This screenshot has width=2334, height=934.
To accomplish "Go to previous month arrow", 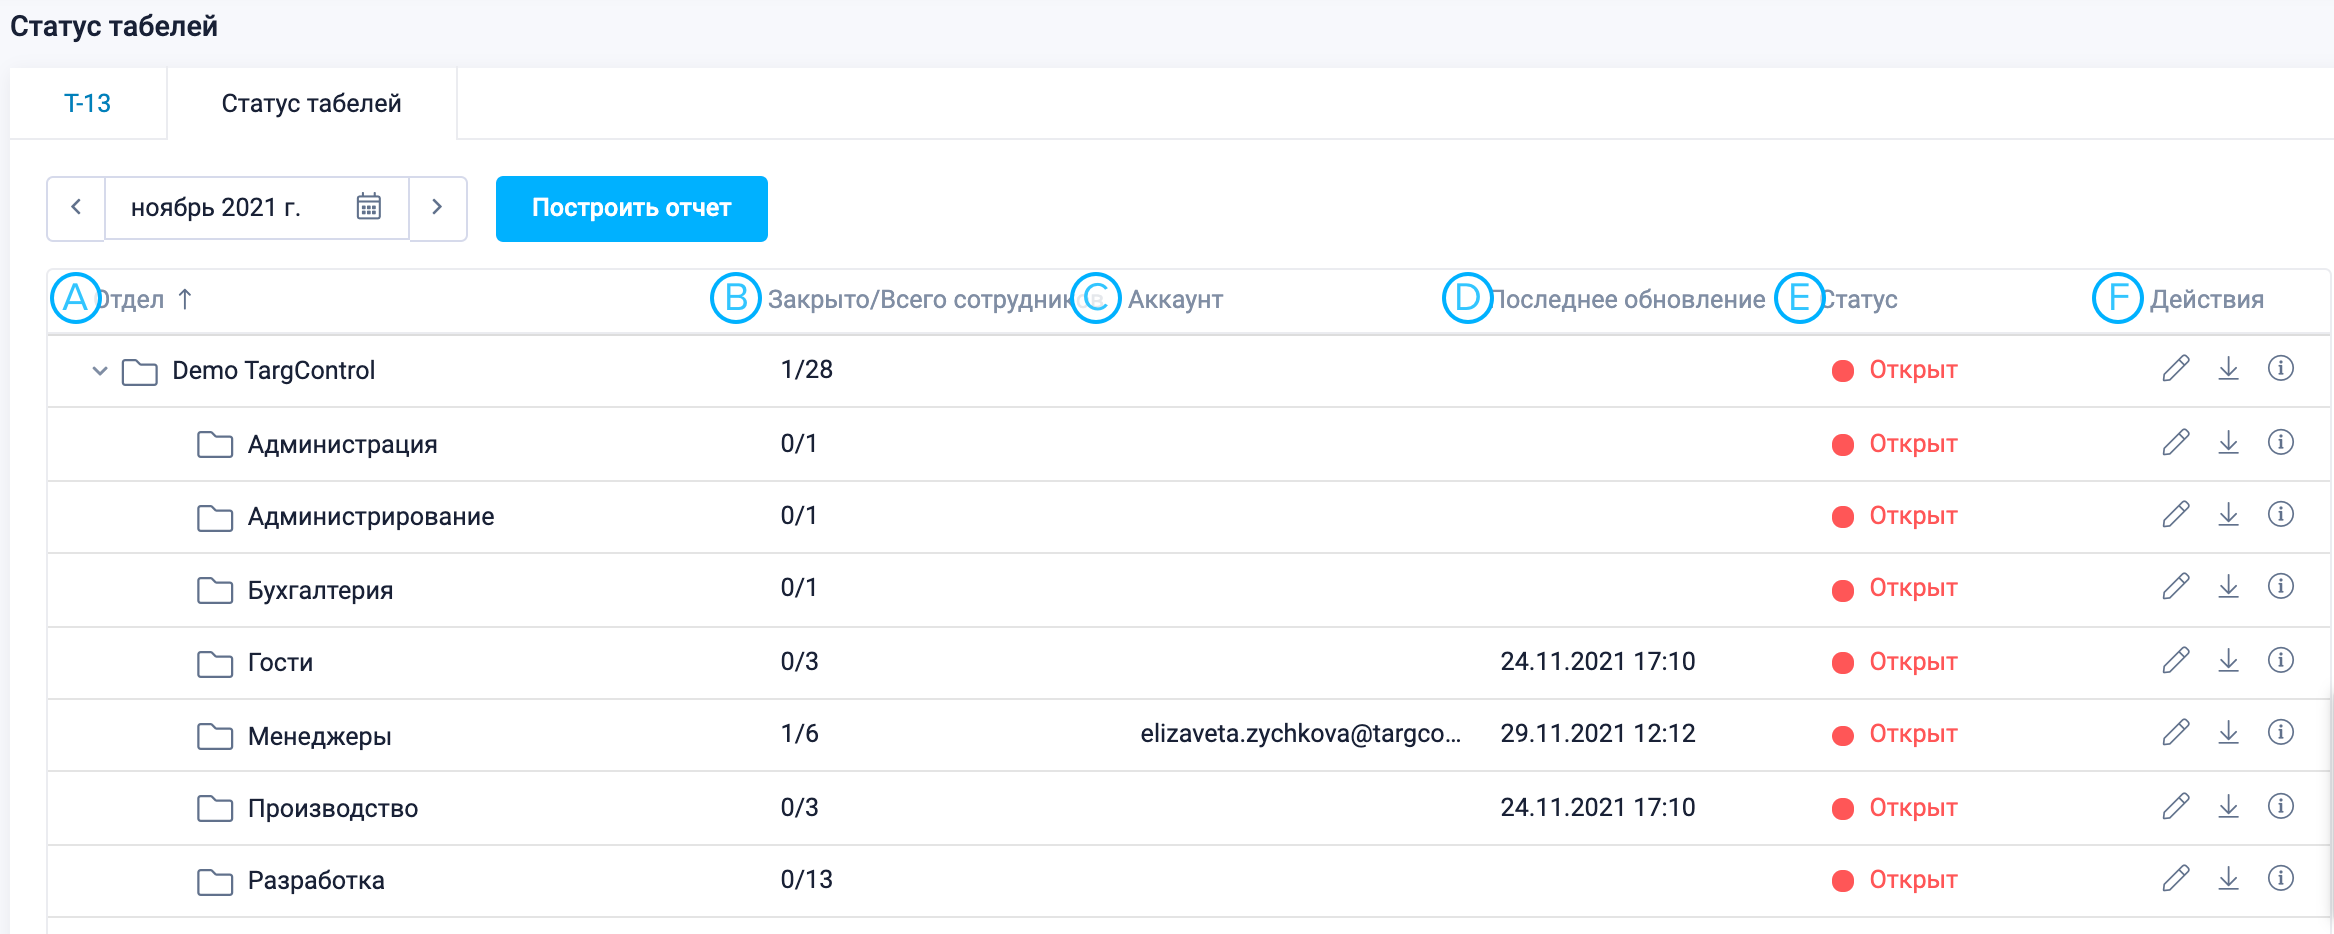I will coord(76,208).
